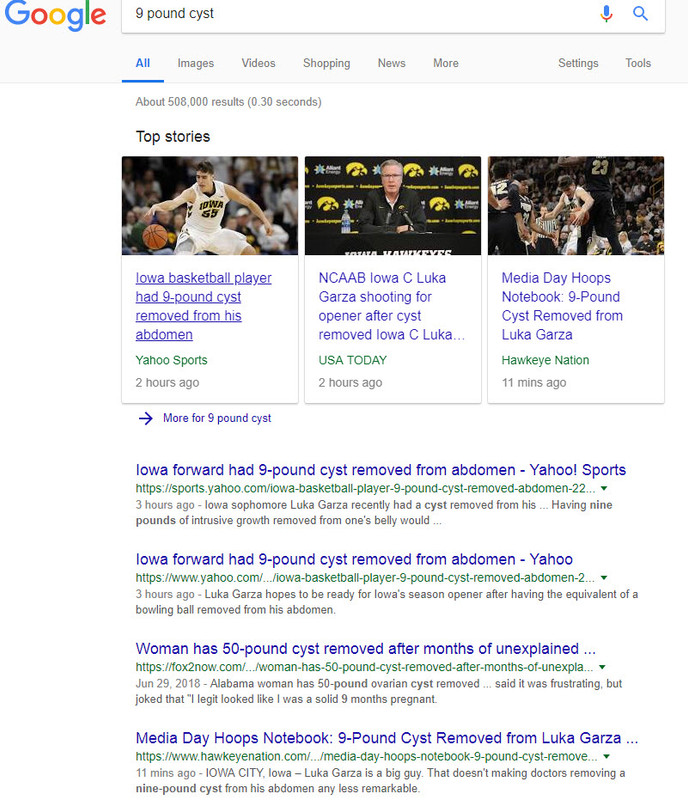Viewport: 688px width, 800px height.
Task: Open 'Woman has 50-pound cyst removed' result
Action: click(x=365, y=648)
